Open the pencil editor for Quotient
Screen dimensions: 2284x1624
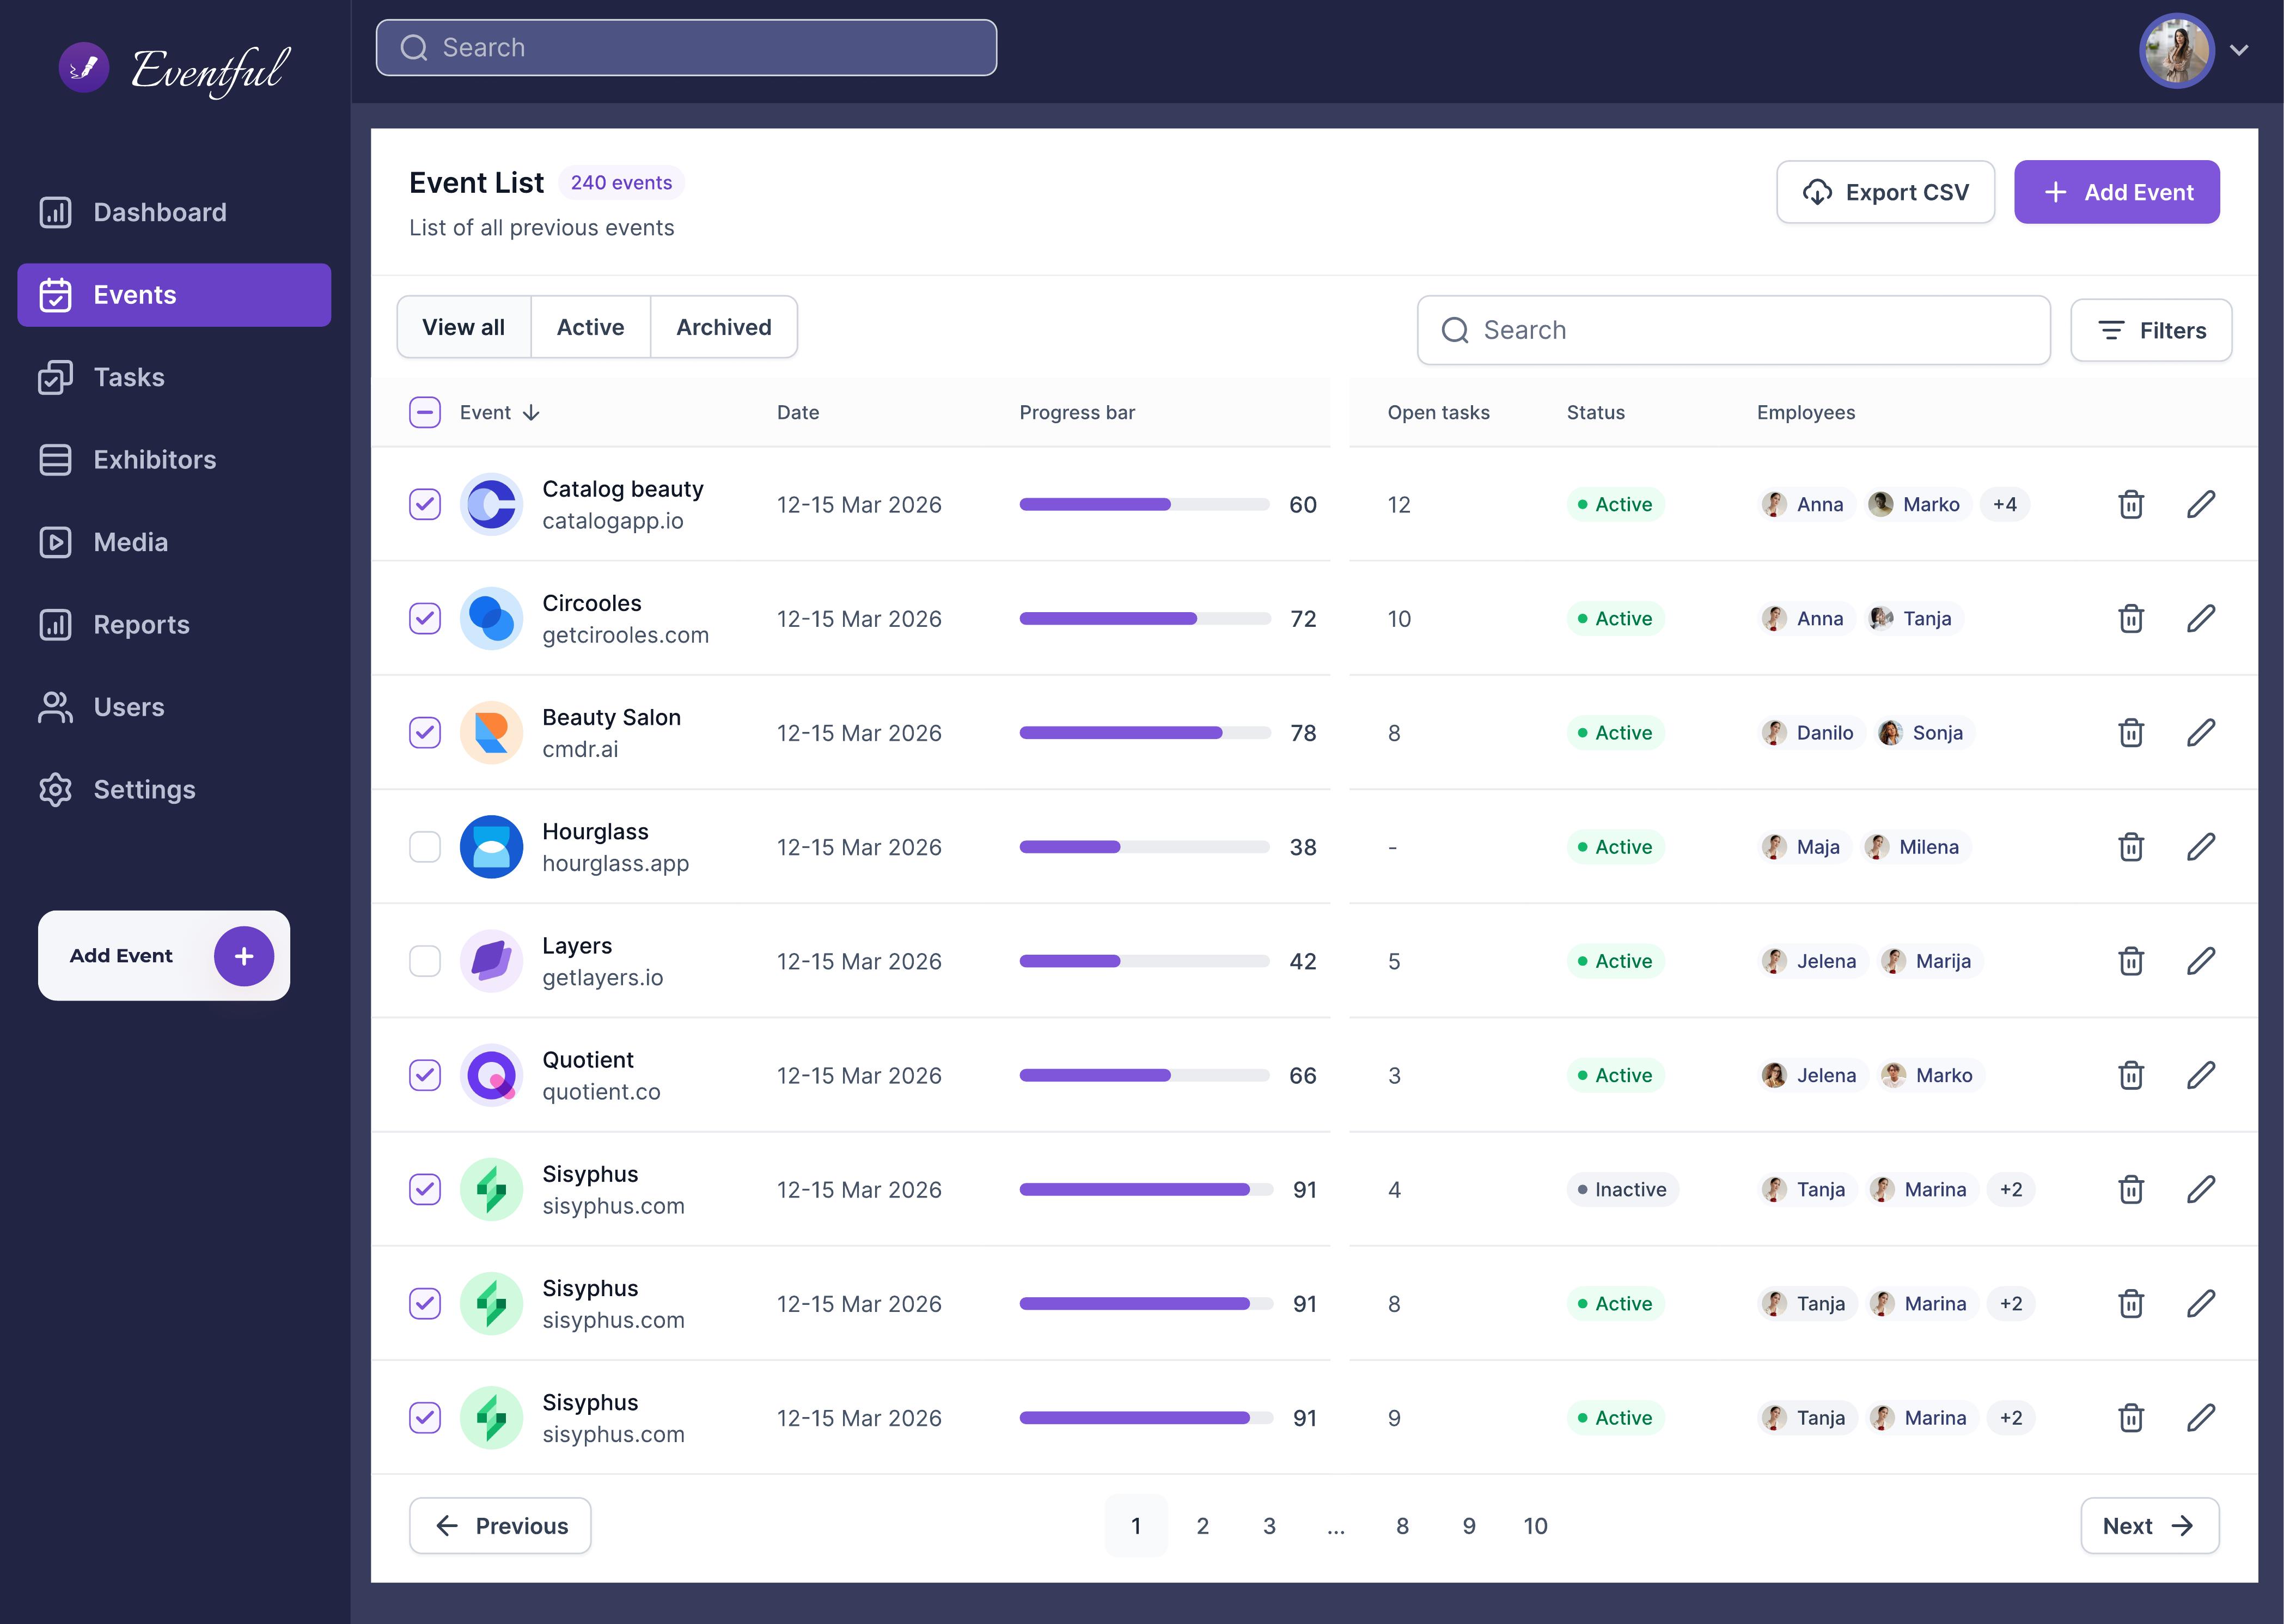(2201, 1075)
